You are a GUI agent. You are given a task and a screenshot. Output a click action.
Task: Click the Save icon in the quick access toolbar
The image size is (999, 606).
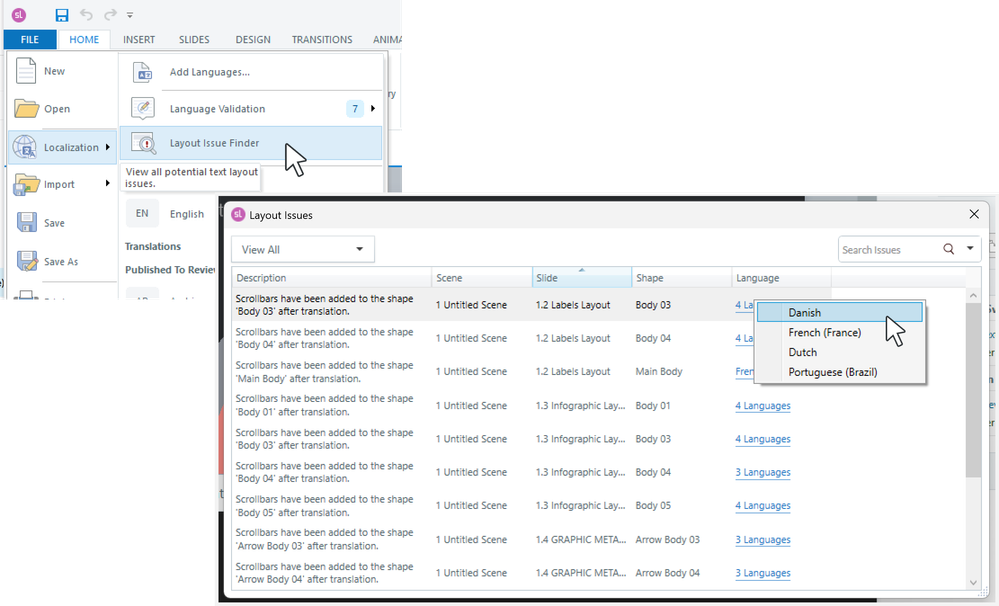click(x=60, y=14)
